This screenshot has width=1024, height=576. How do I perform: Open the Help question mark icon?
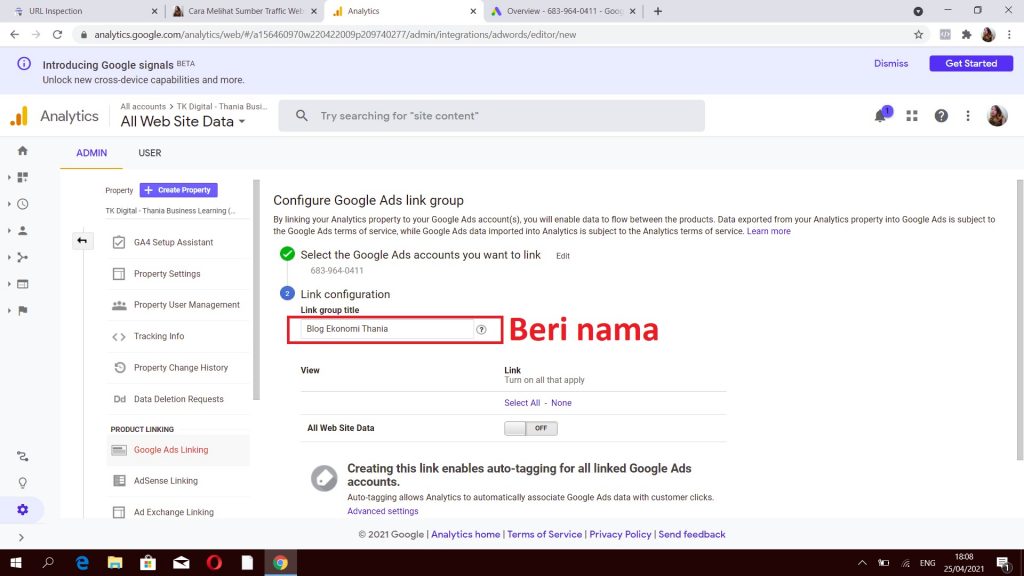[x=941, y=116]
